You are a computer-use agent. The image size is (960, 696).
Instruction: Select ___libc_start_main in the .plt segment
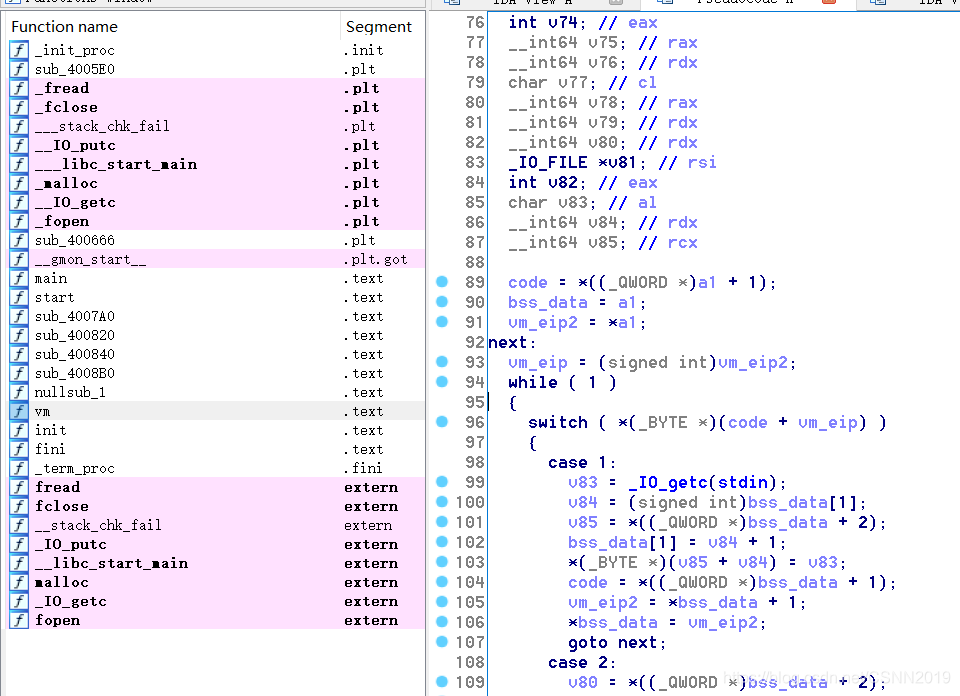[216, 164]
